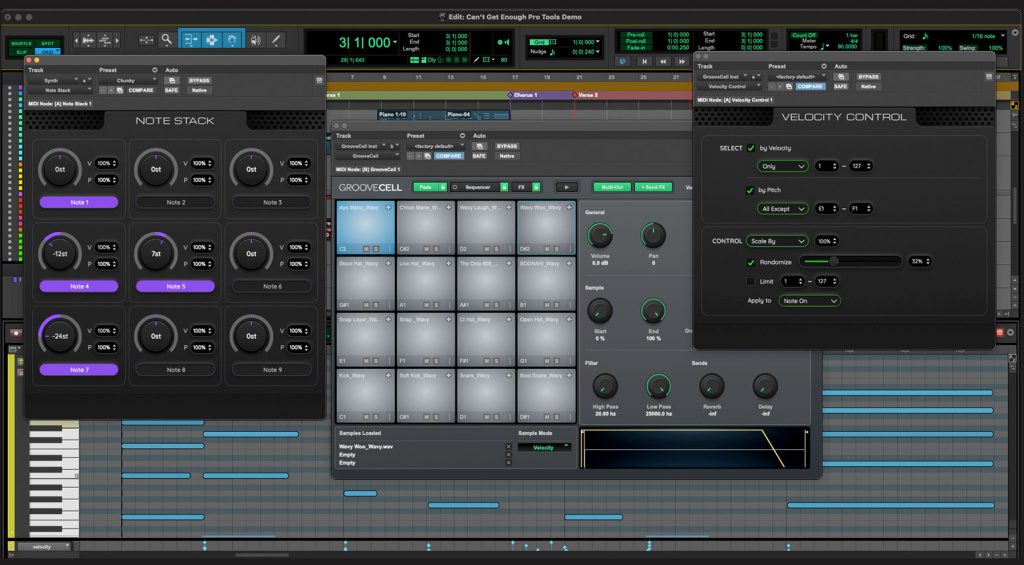The width and height of the screenshot is (1024, 565).
Task: Solo the C2 pad in GrooveCell
Action: click(x=376, y=249)
